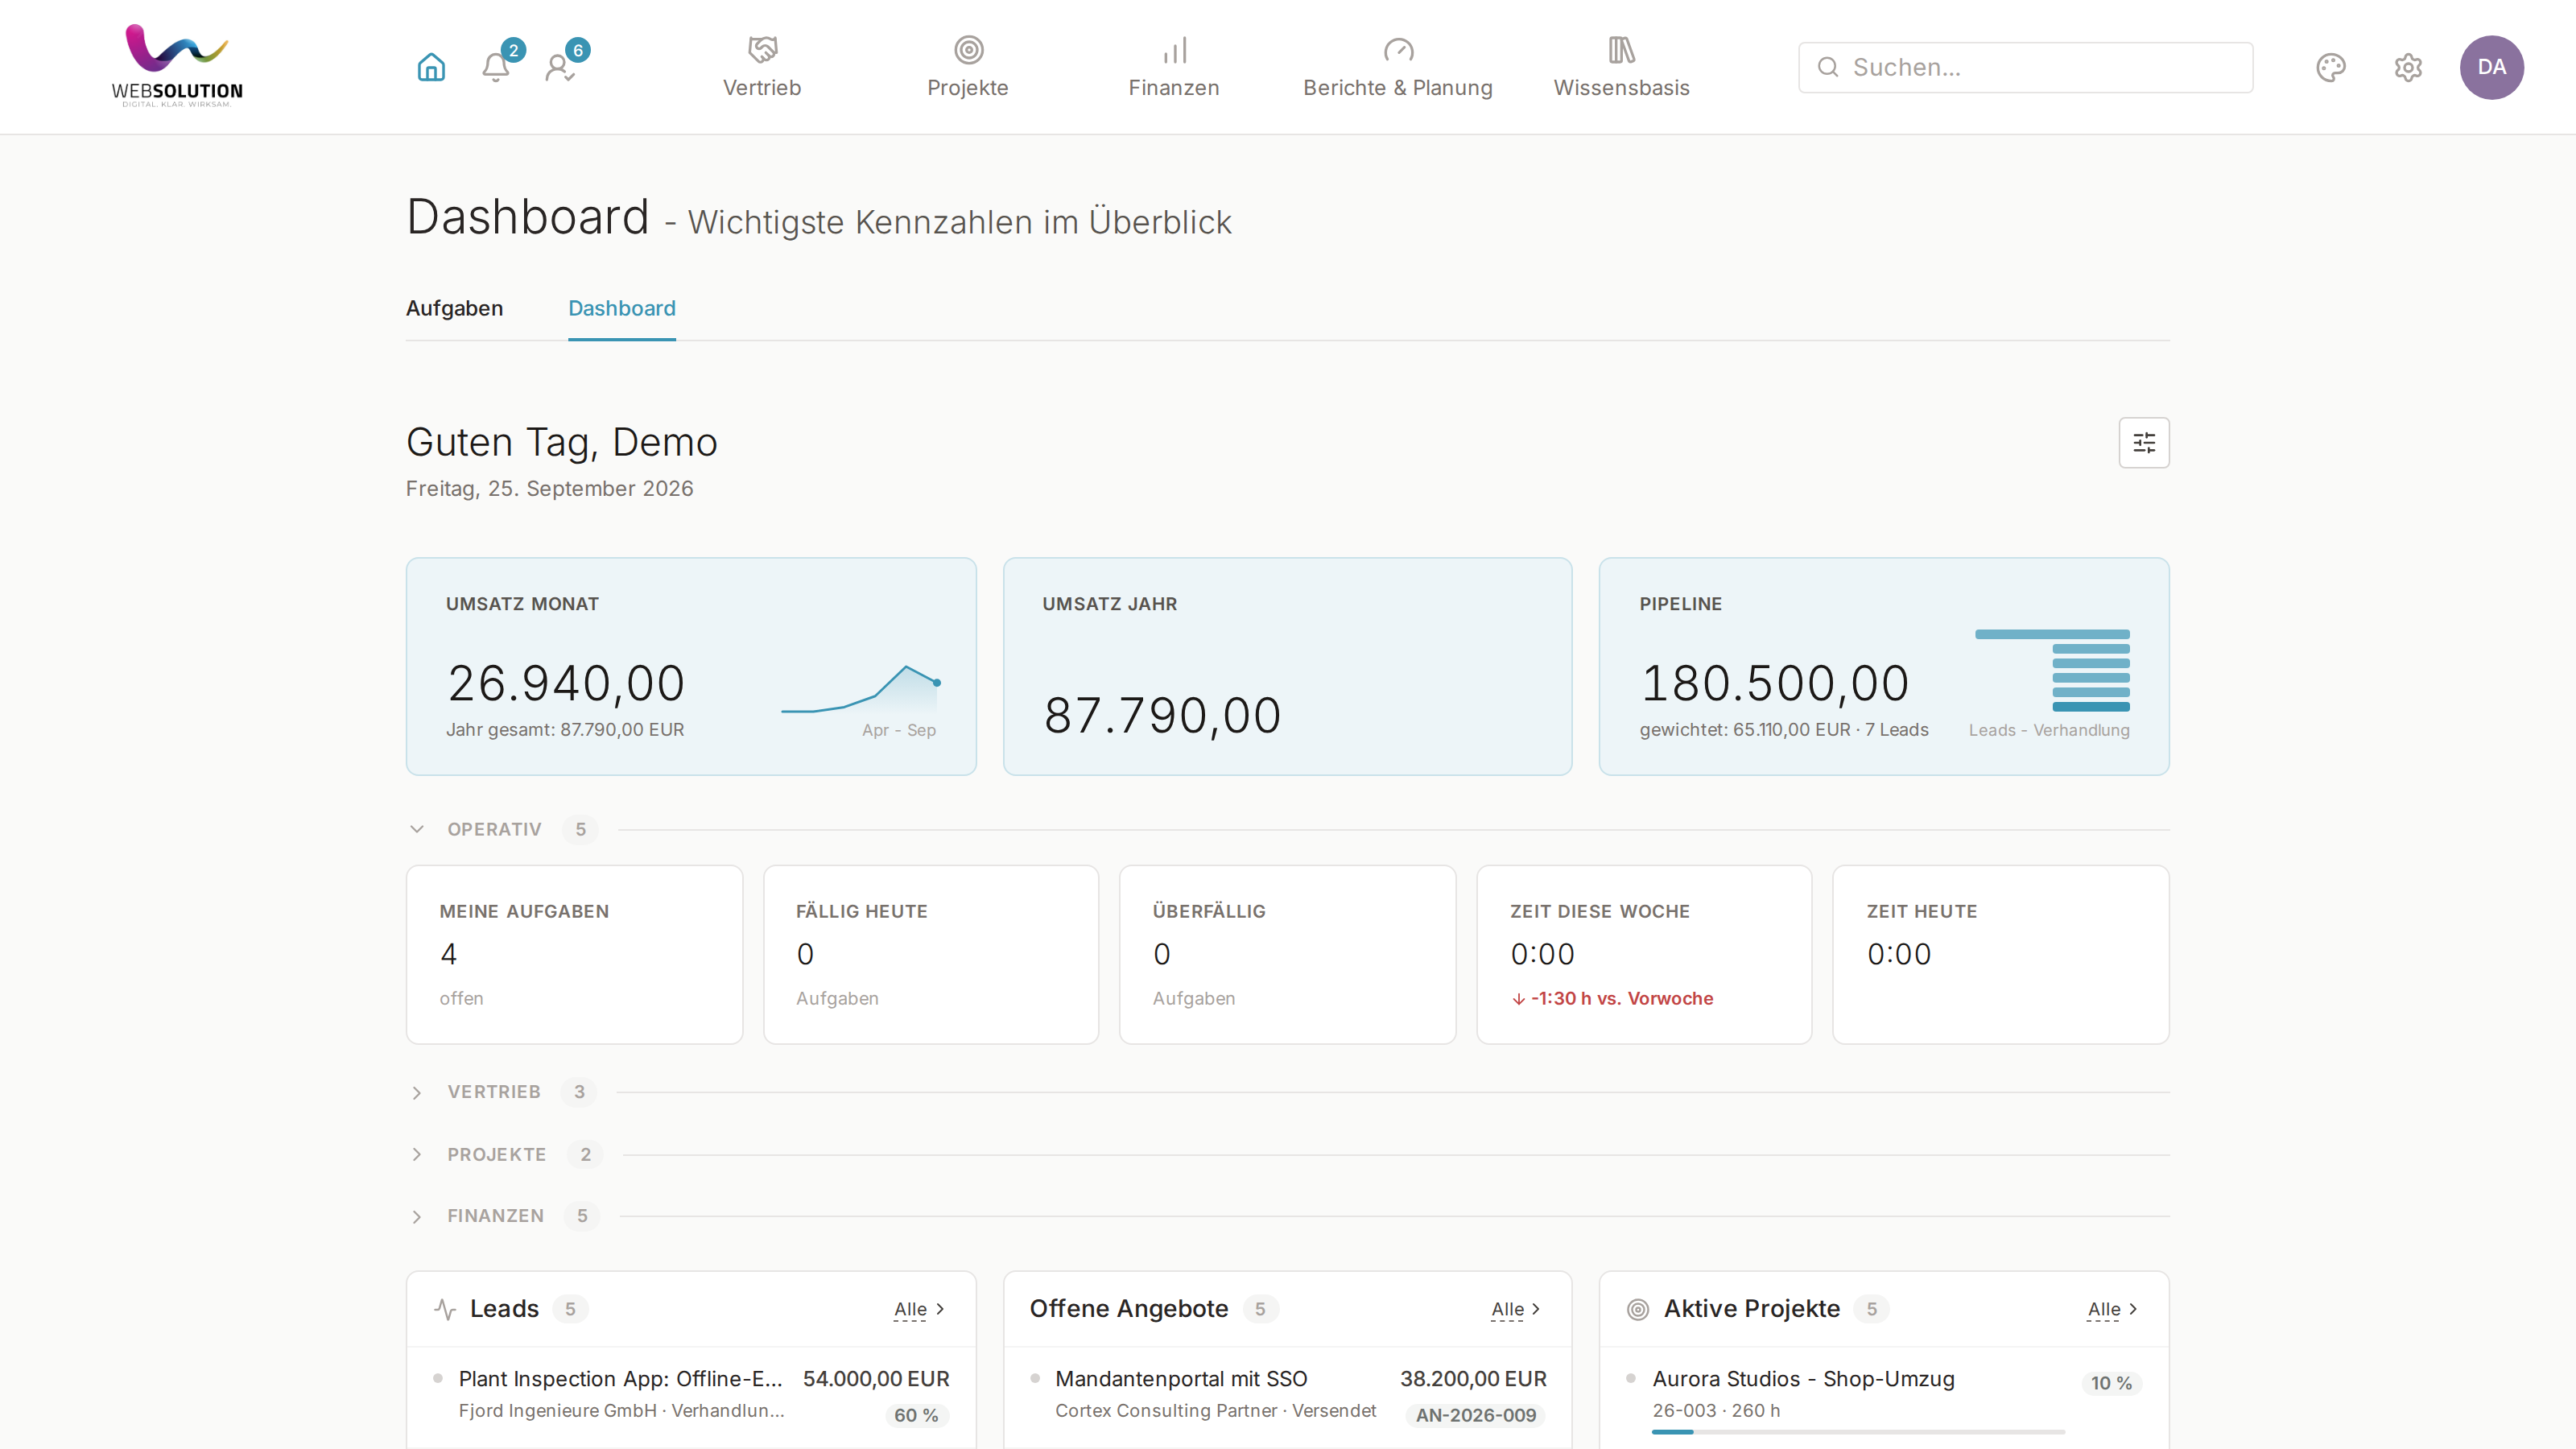Click the Zeit diese Woche card
The width and height of the screenshot is (2576, 1449).
coord(1644,954)
